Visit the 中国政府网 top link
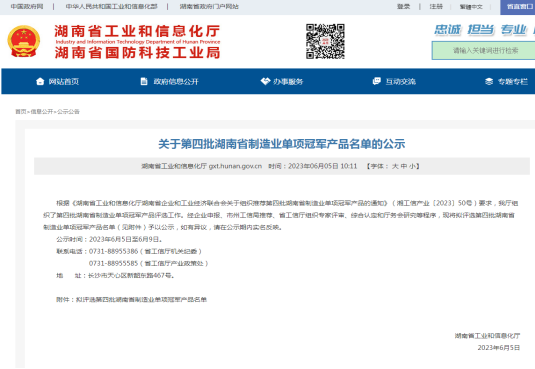535x369 pixels. [x=27, y=6]
